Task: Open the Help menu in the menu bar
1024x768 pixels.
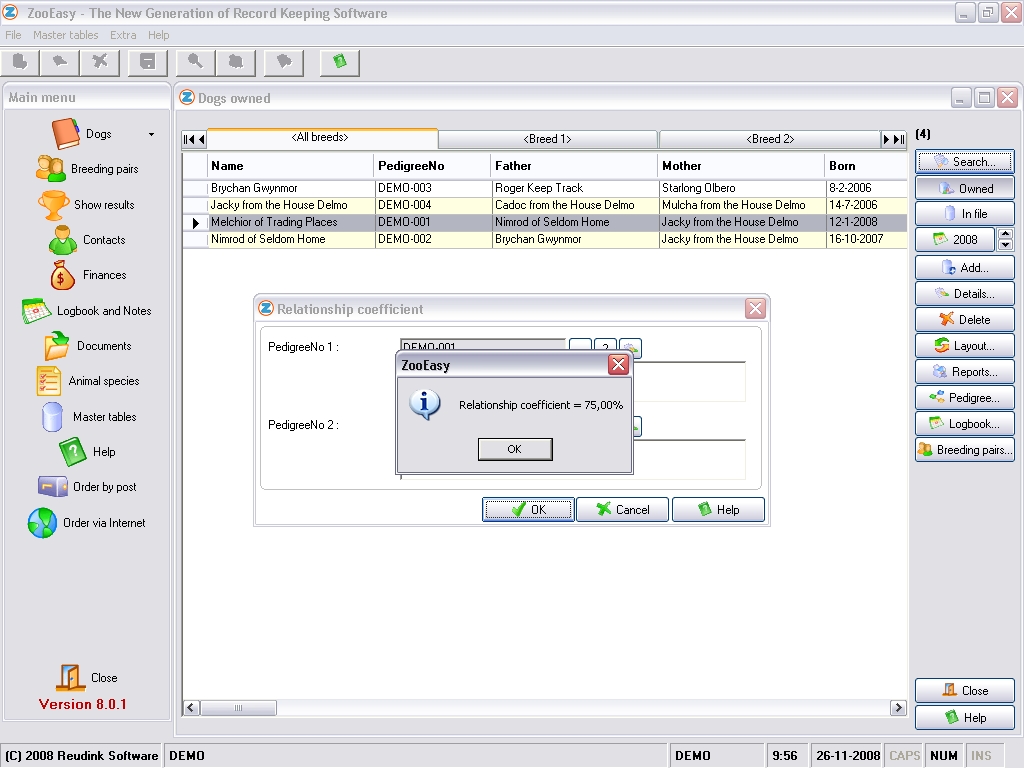Action: pos(158,35)
